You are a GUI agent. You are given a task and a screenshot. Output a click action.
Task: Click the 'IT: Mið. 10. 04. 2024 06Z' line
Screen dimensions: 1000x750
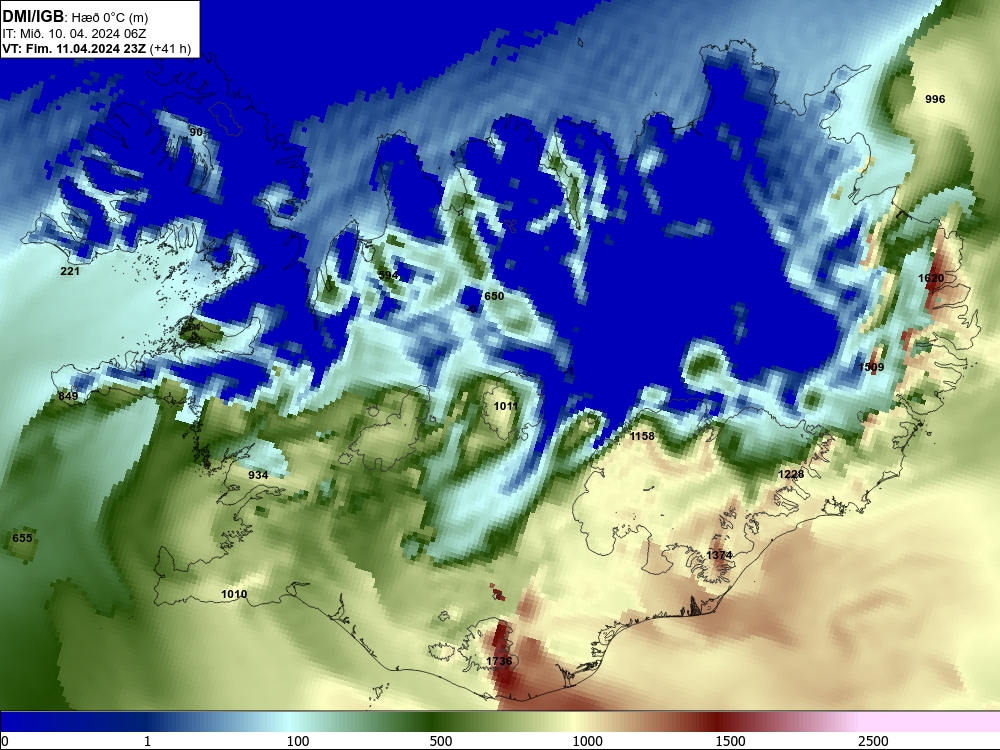pyautogui.click(x=74, y=33)
